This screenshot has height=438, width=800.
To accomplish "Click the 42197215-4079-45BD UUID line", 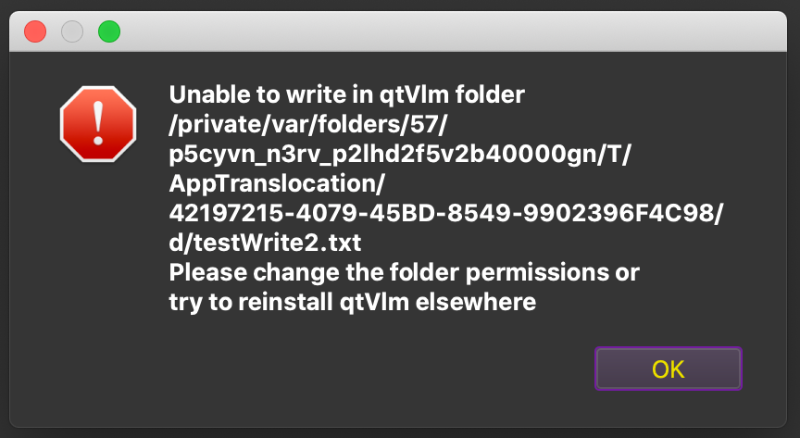I will pyautogui.click(x=446, y=213).
